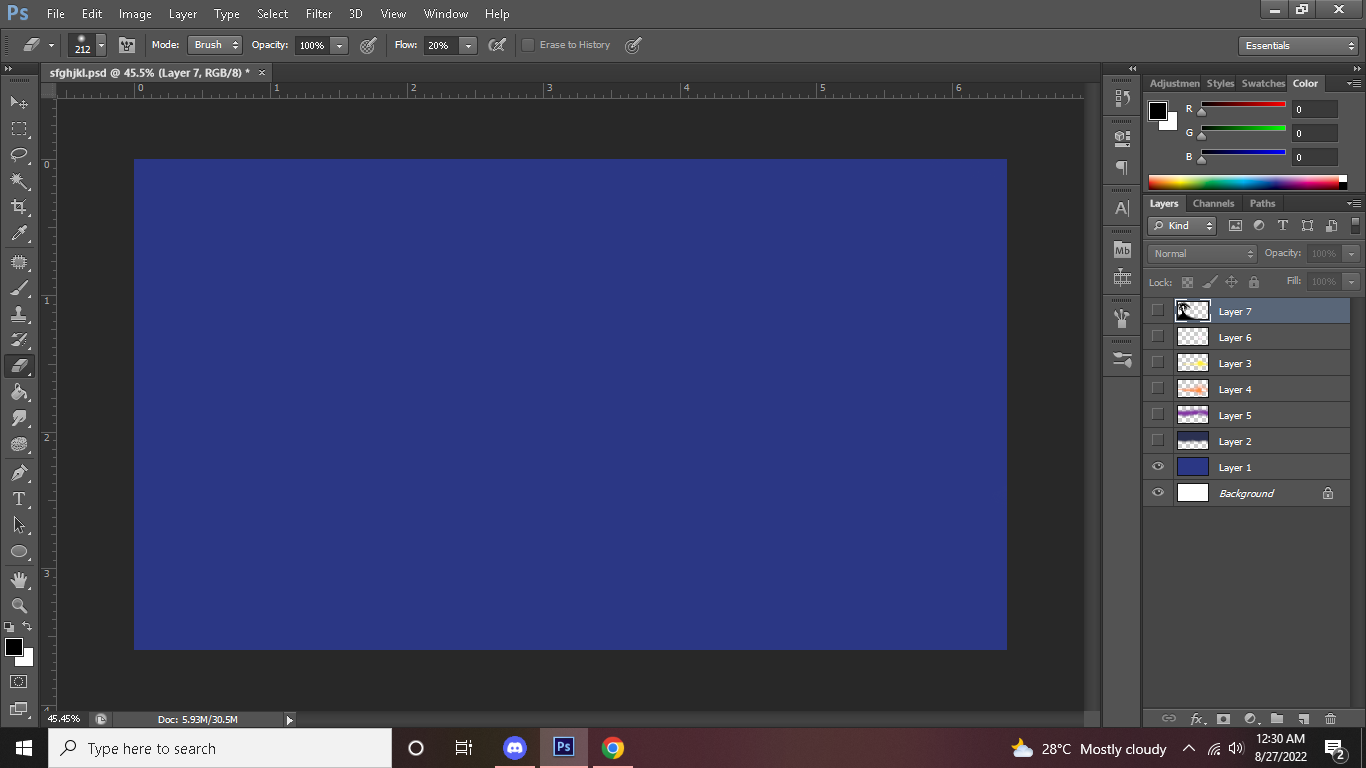This screenshot has height=768, width=1366.
Task: Select the History Brush tool
Action: point(19,340)
